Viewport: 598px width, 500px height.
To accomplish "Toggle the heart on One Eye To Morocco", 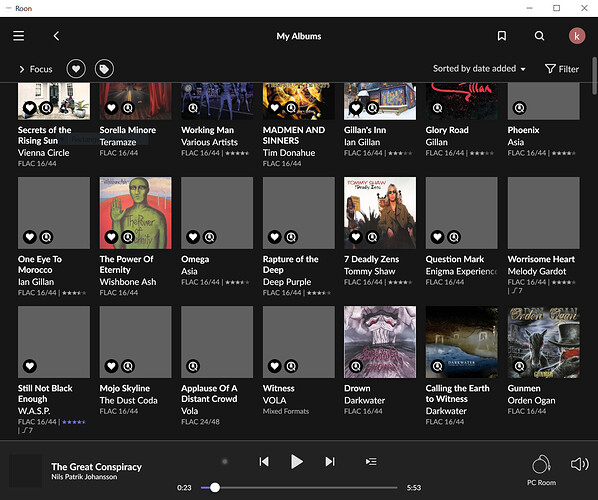I will click(30, 237).
